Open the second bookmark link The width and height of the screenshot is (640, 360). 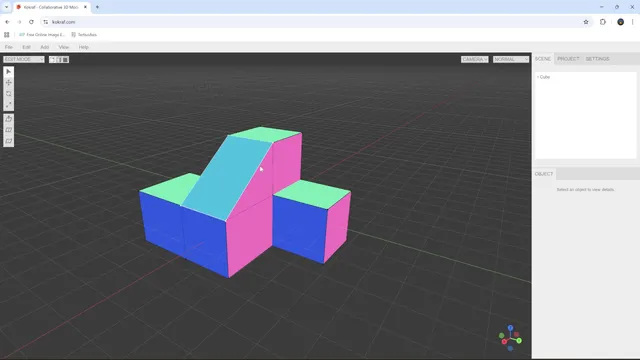84,35
